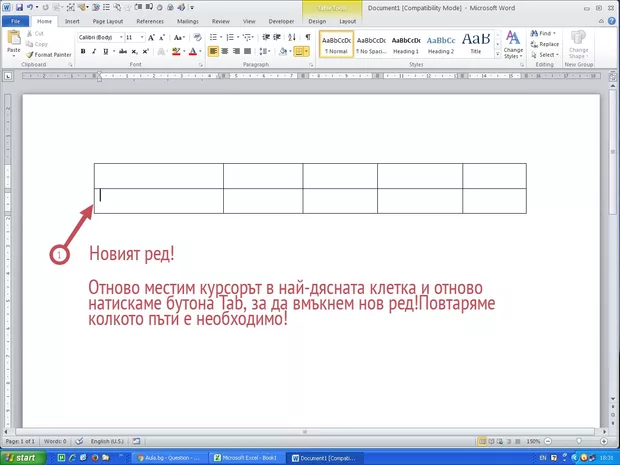Click the macro recording icon in status bar
Viewport: 620px width, 465px height.
(136, 441)
